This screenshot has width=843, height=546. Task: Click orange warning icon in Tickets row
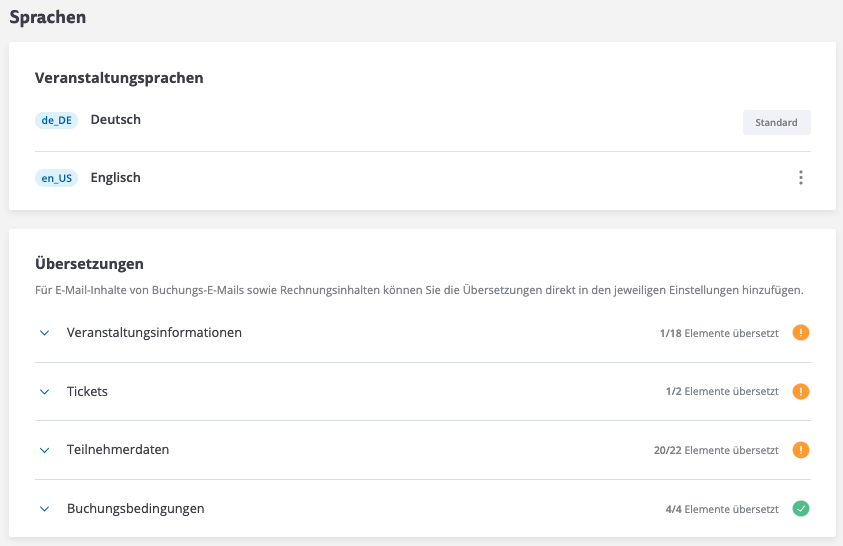tap(801, 392)
